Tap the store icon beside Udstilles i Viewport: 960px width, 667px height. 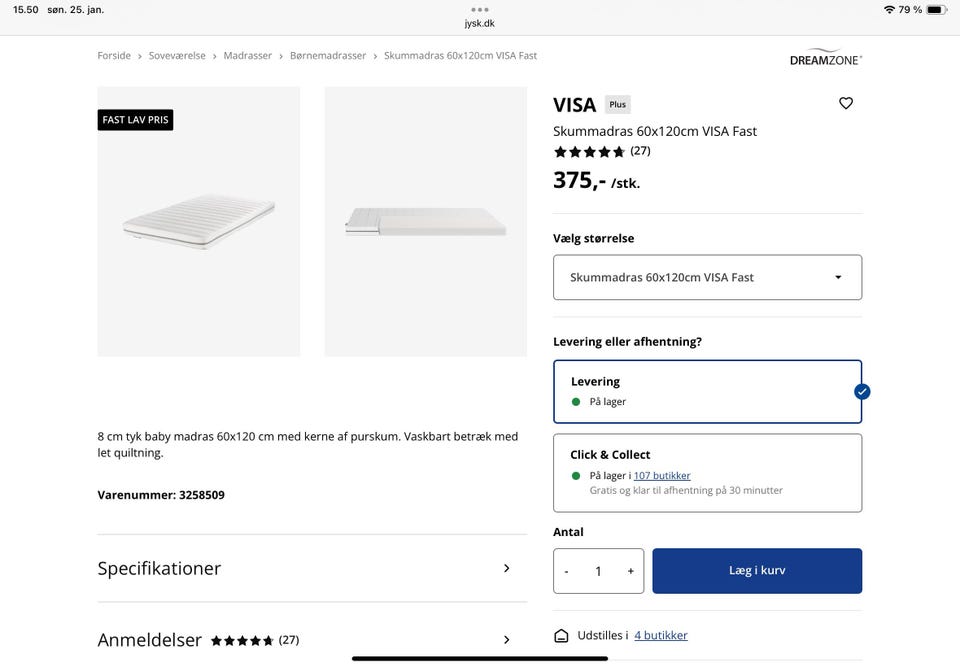561,636
